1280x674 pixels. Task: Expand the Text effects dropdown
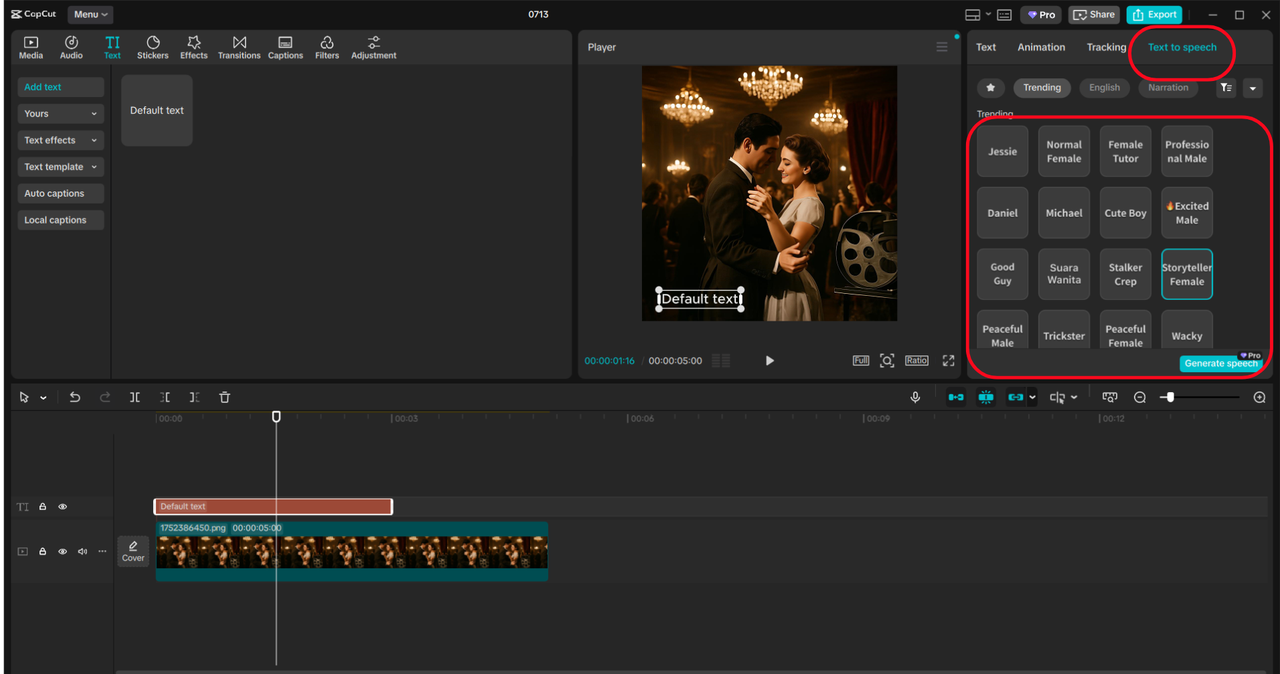click(61, 140)
